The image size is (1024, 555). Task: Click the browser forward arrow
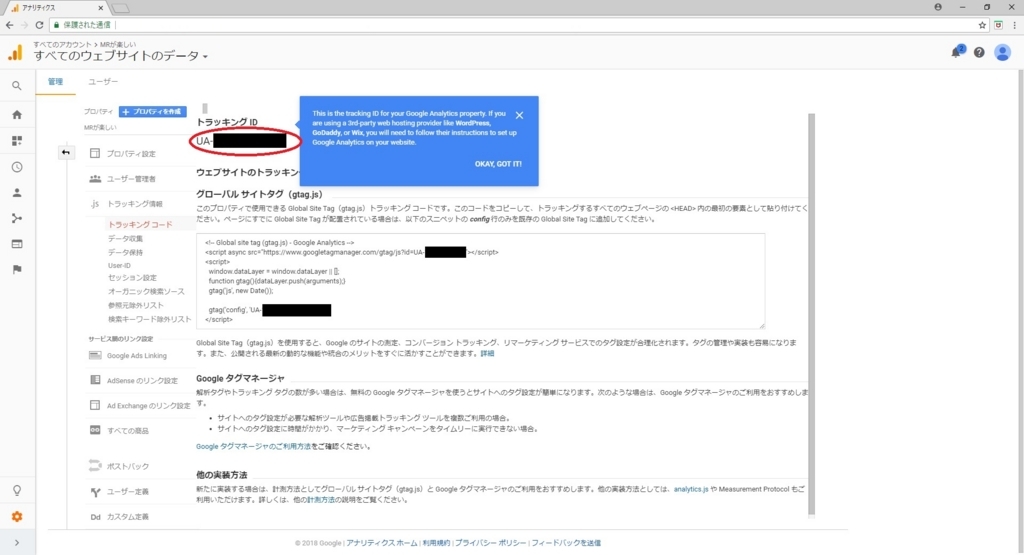[x=24, y=25]
